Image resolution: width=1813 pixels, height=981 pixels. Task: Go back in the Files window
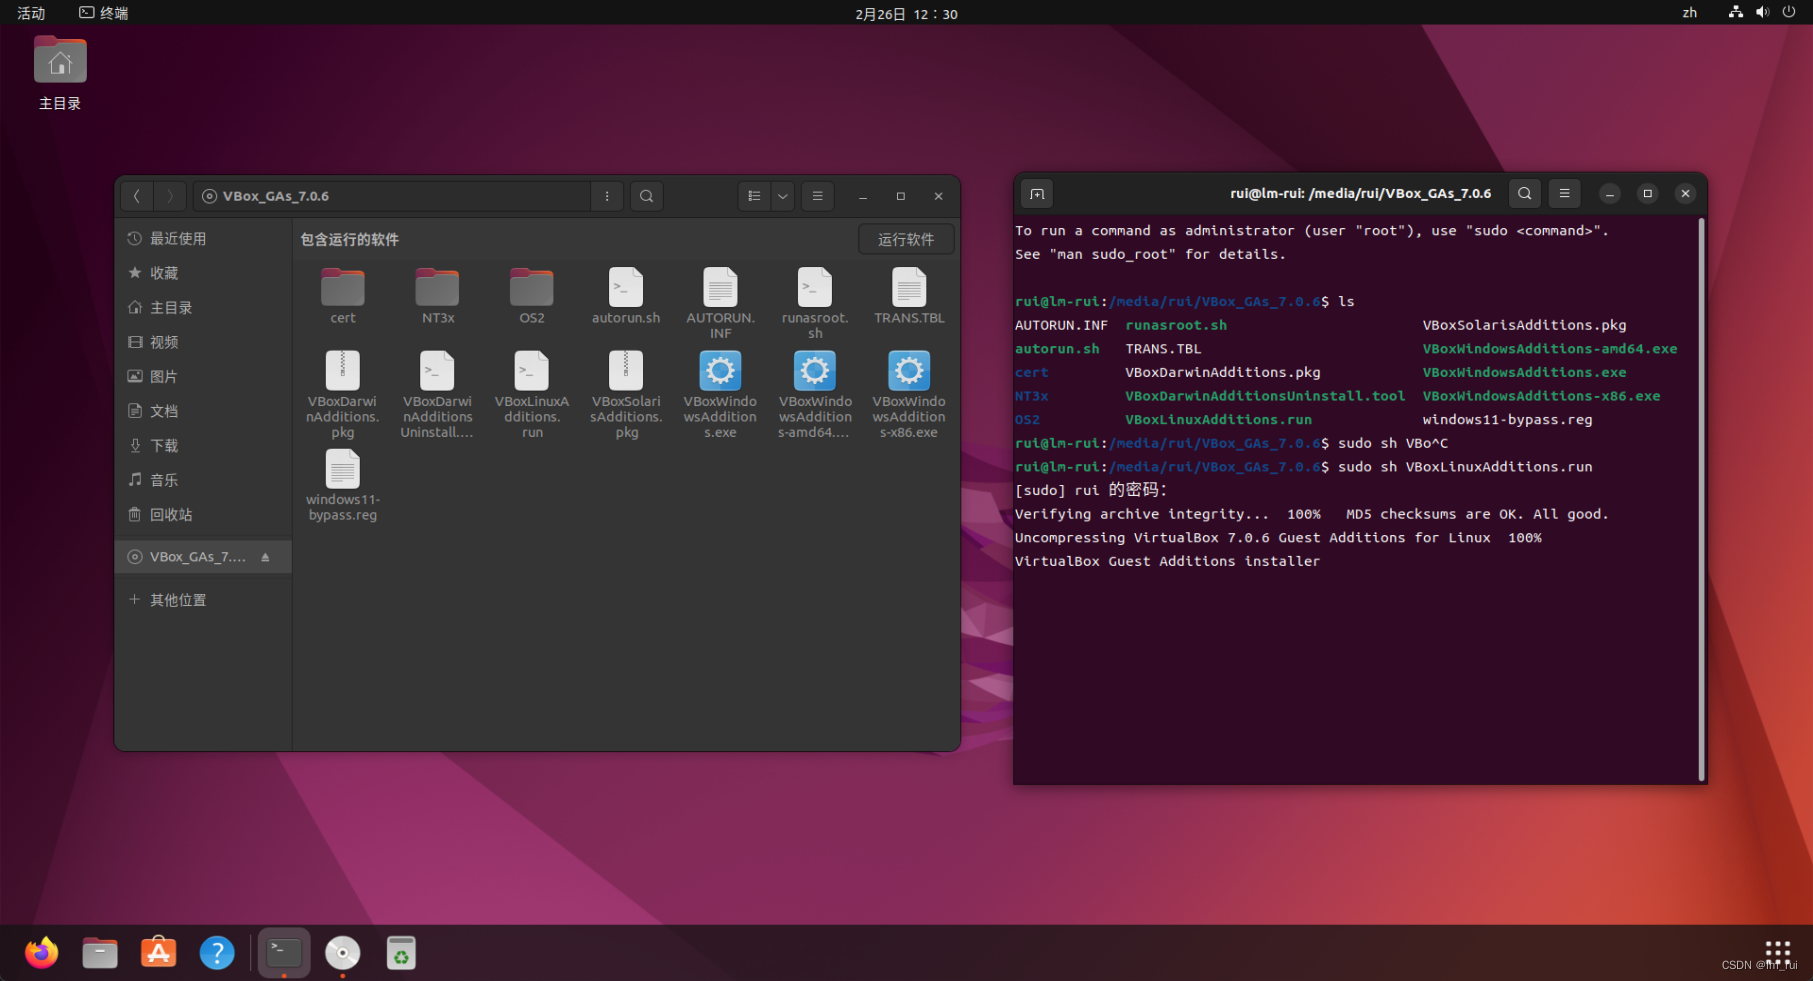137,196
